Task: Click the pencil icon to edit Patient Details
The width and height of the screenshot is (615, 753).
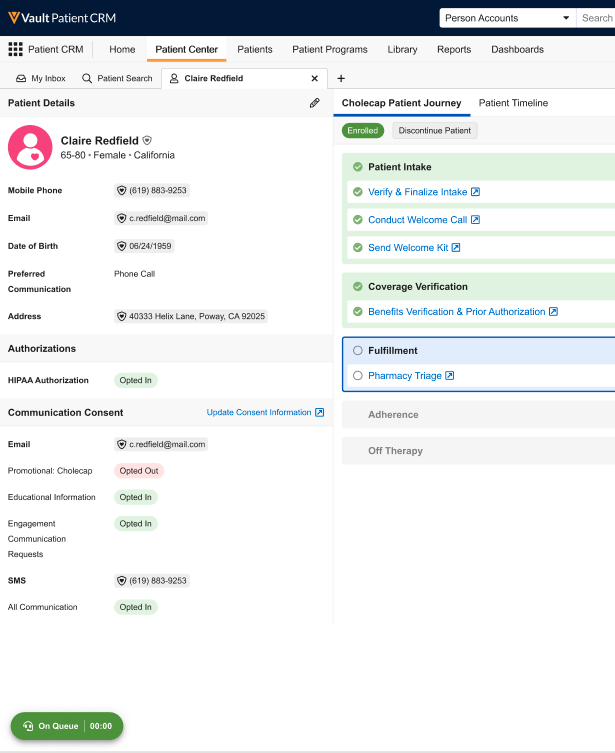Action: (314, 103)
